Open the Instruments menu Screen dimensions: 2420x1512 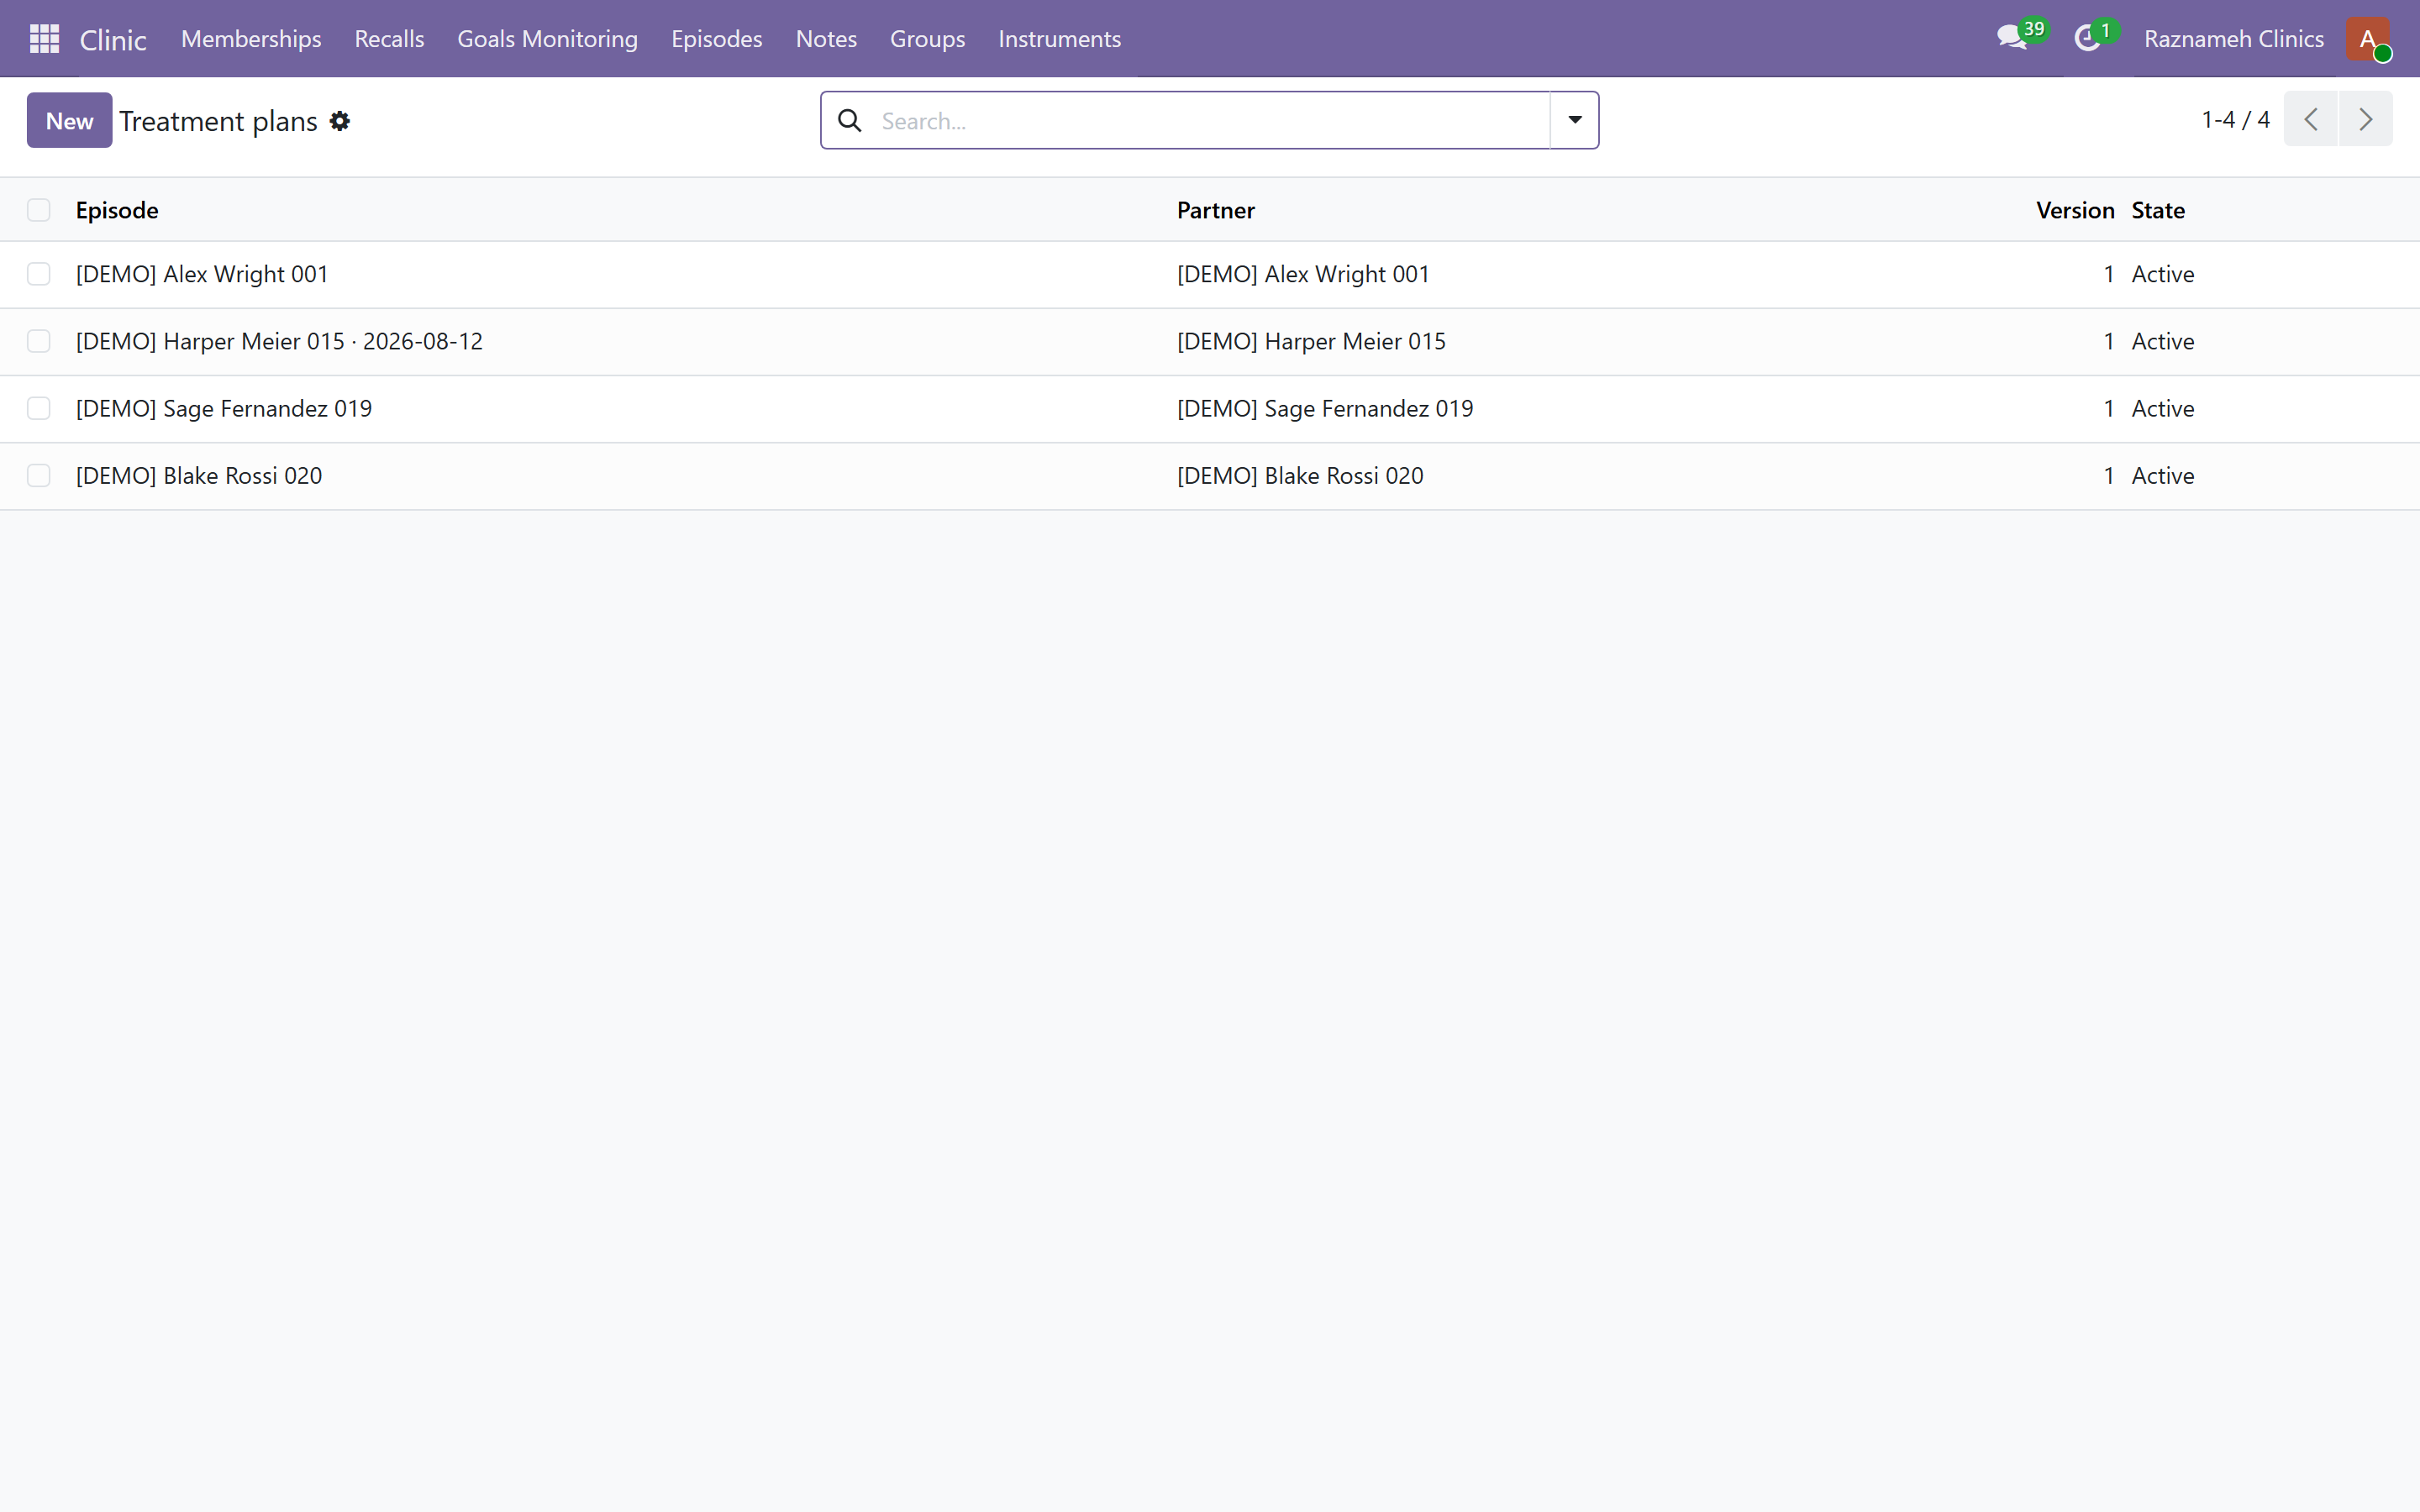pos(1059,39)
